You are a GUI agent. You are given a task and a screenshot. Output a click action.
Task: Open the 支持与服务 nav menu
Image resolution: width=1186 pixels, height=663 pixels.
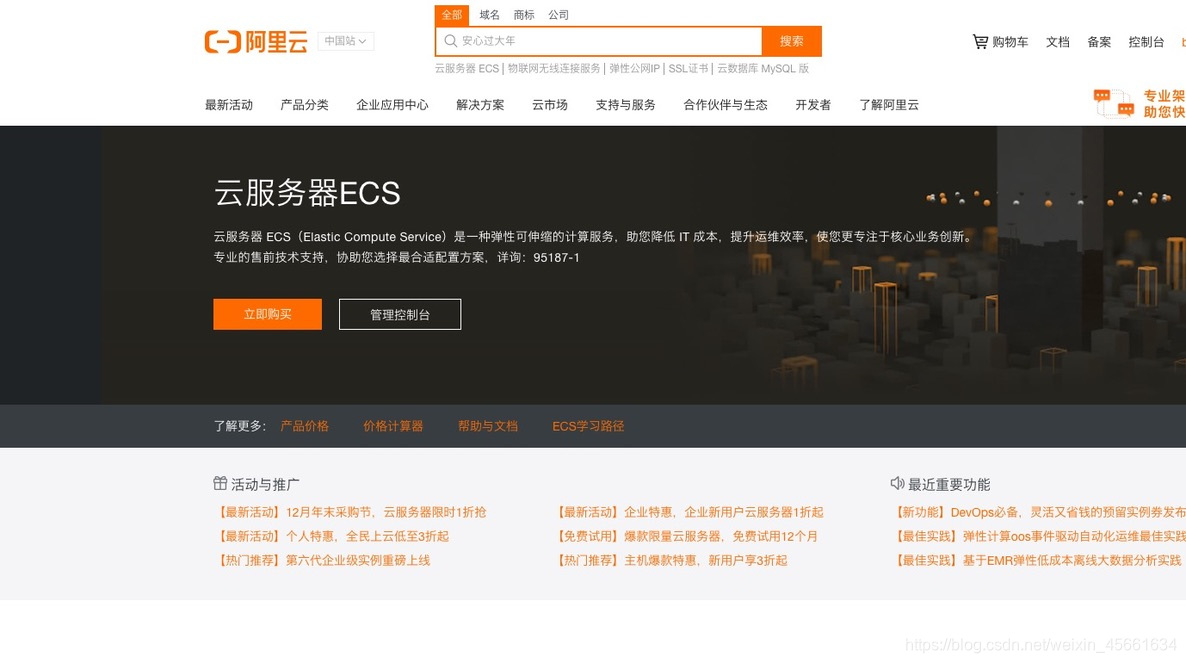(625, 105)
